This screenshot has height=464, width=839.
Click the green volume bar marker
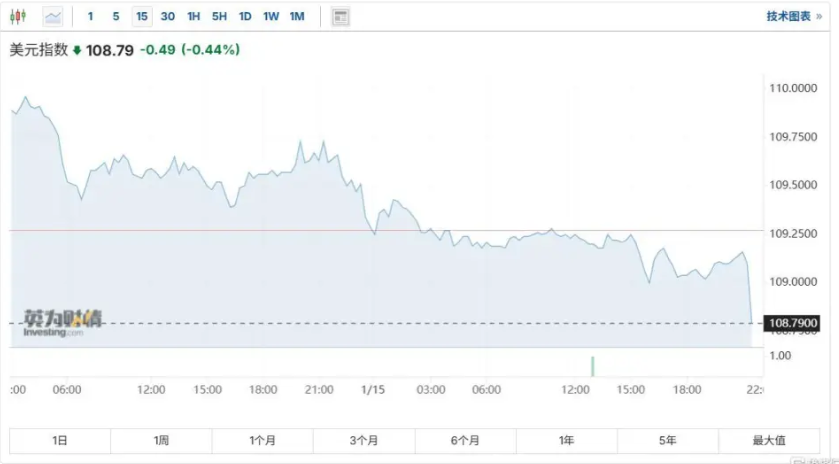[x=592, y=366]
